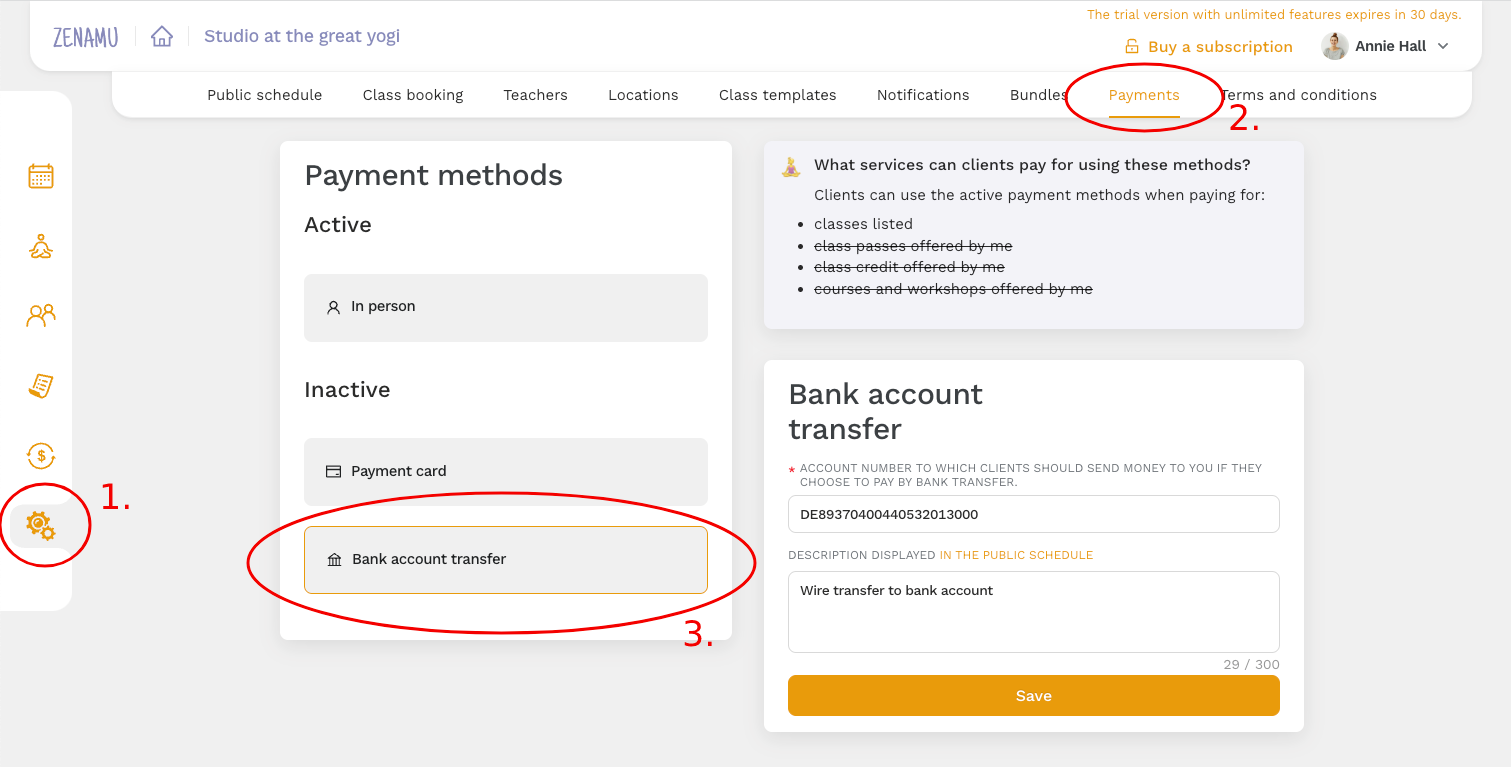The width and height of the screenshot is (1511, 767).
Task: Click Annie Hall's avatar picture
Action: pyautogui.click(x=1334, y=46)
